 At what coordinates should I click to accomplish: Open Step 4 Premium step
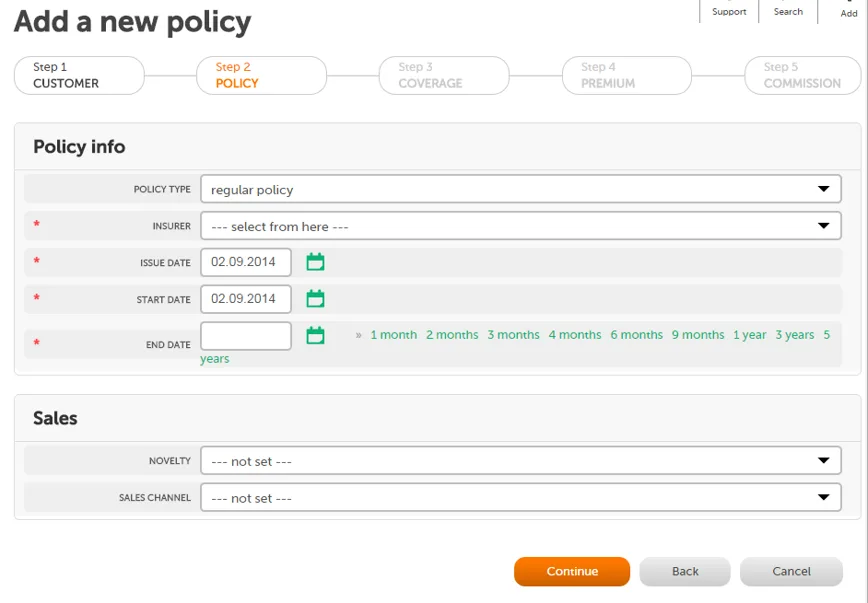[x=627, y=75]
